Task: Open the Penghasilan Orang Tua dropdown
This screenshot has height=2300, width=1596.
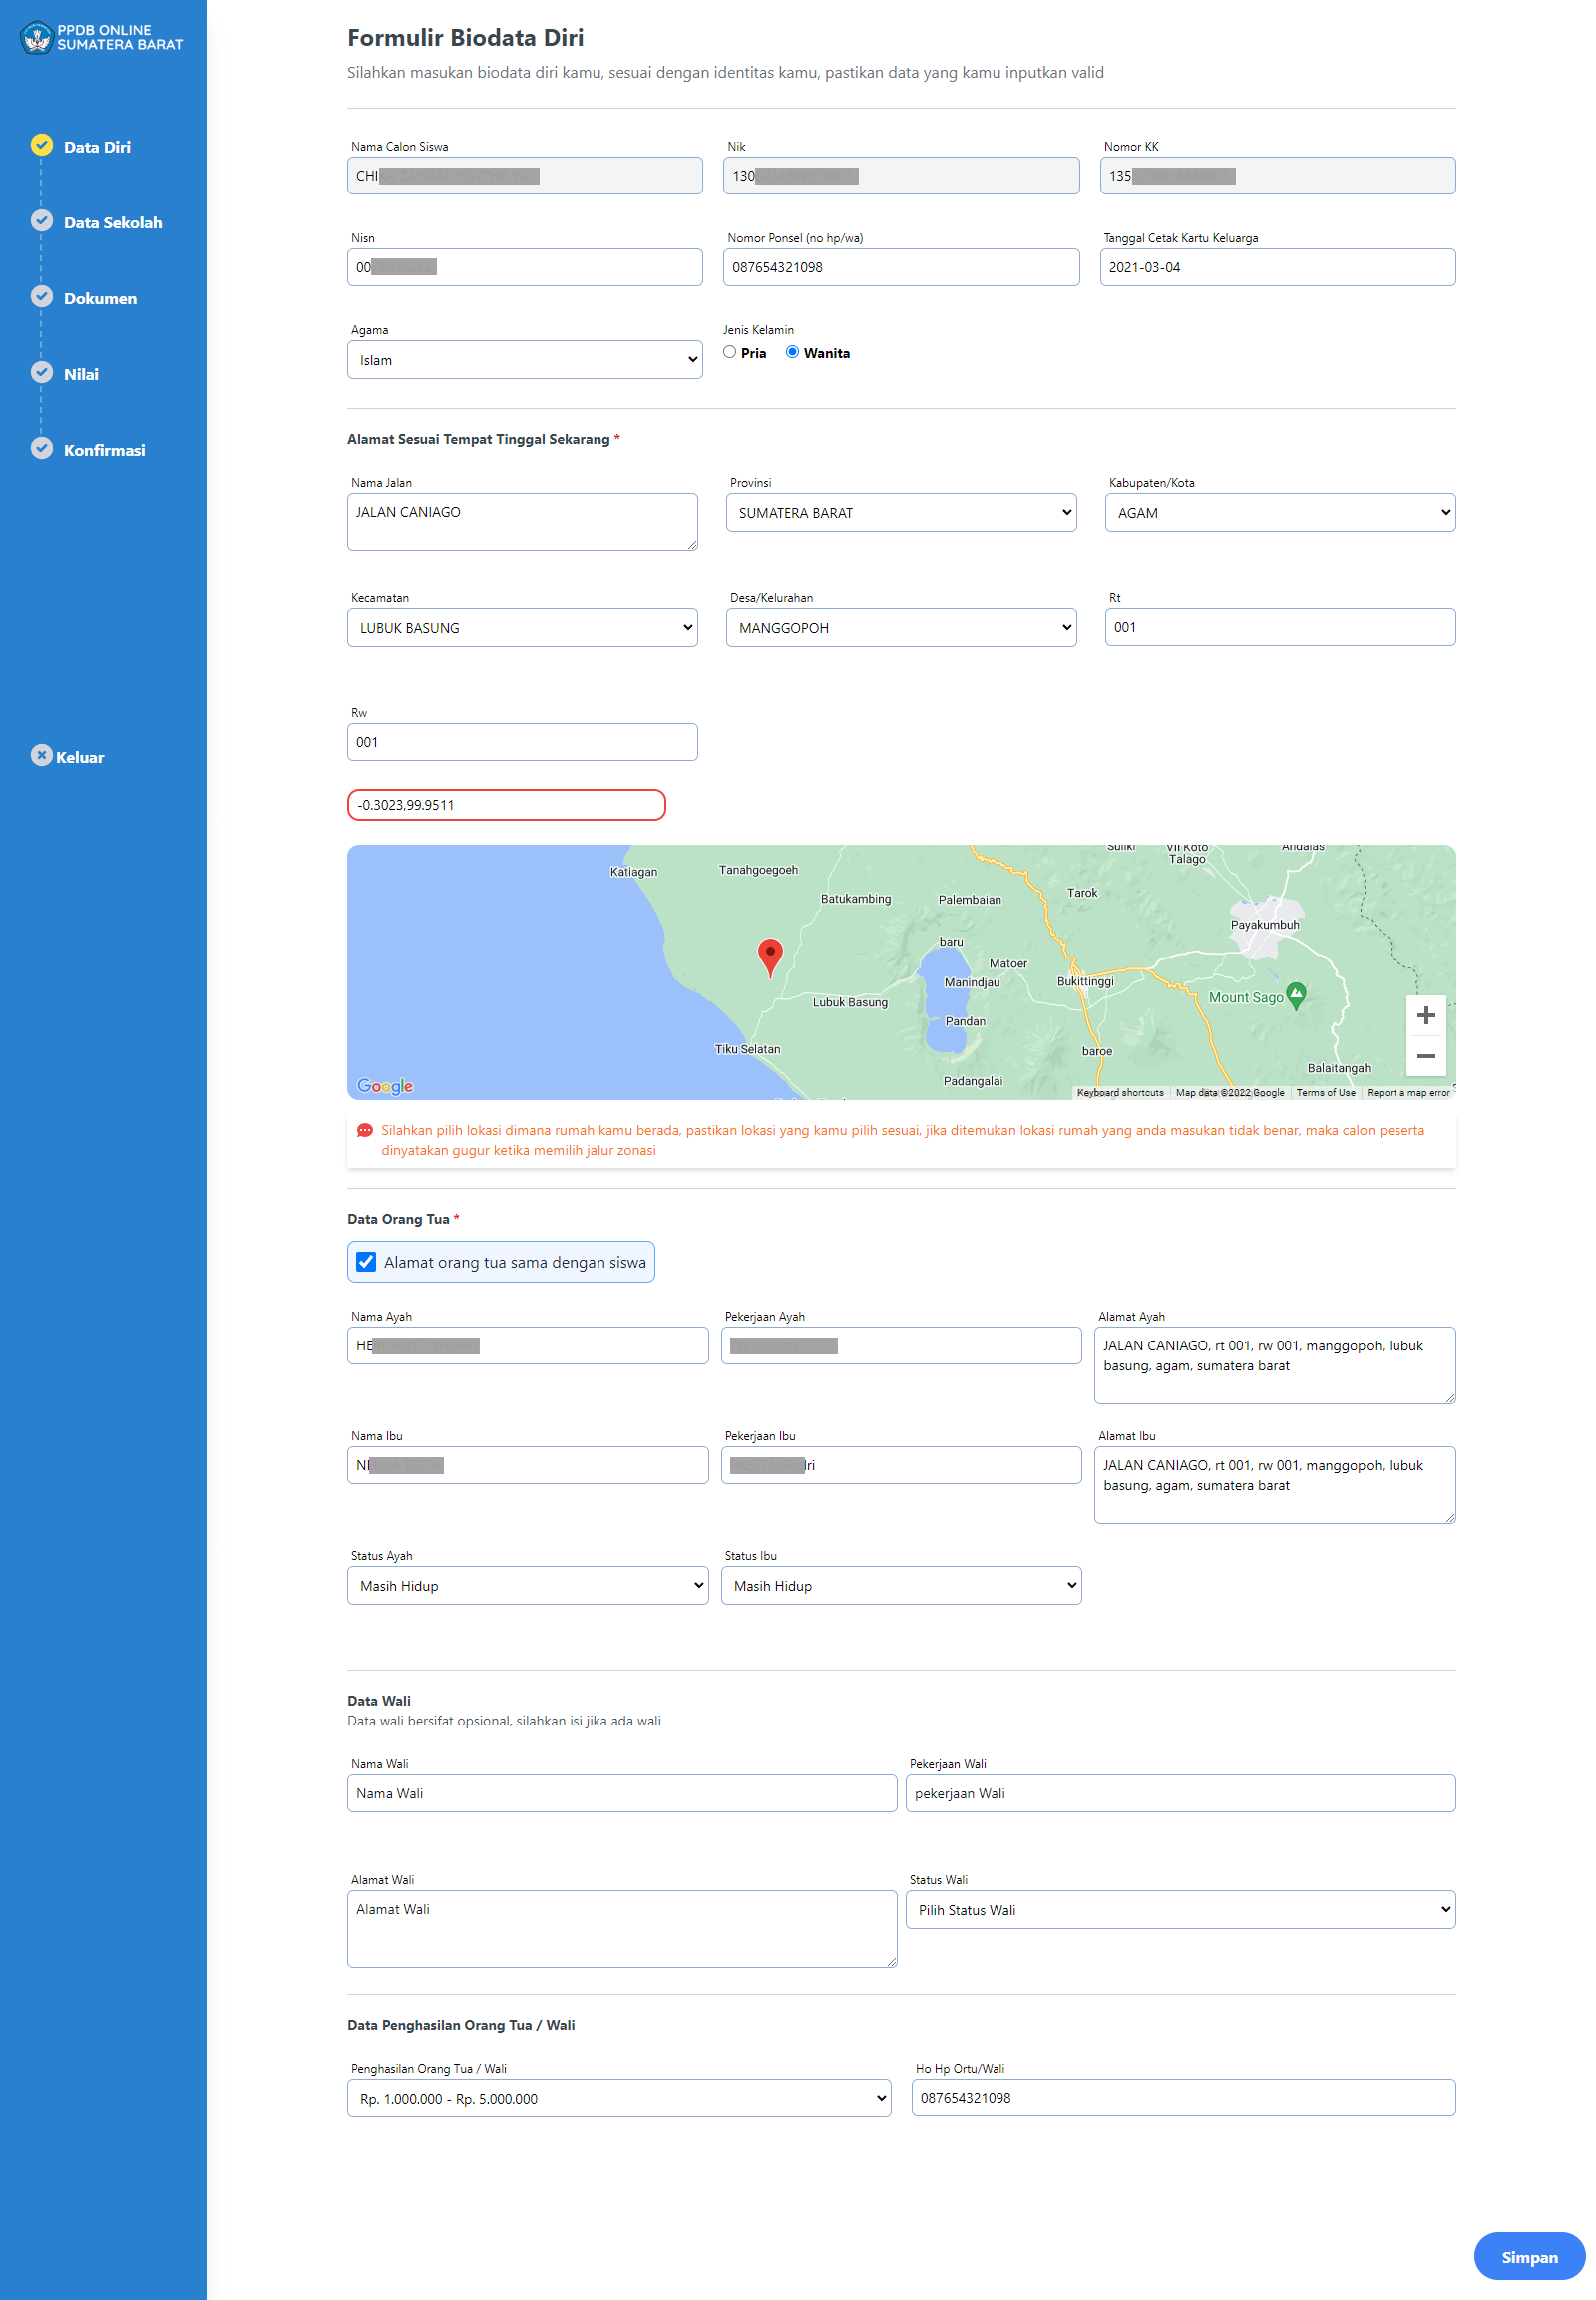Action: tap(618, 2098)
